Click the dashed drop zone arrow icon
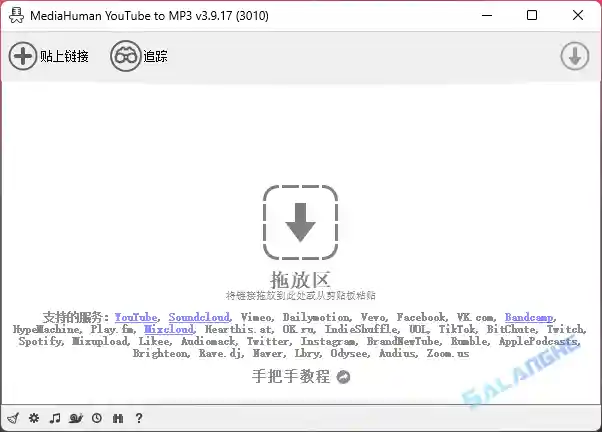Viewport: 602px width, 432px height. [x=300, y=222]
